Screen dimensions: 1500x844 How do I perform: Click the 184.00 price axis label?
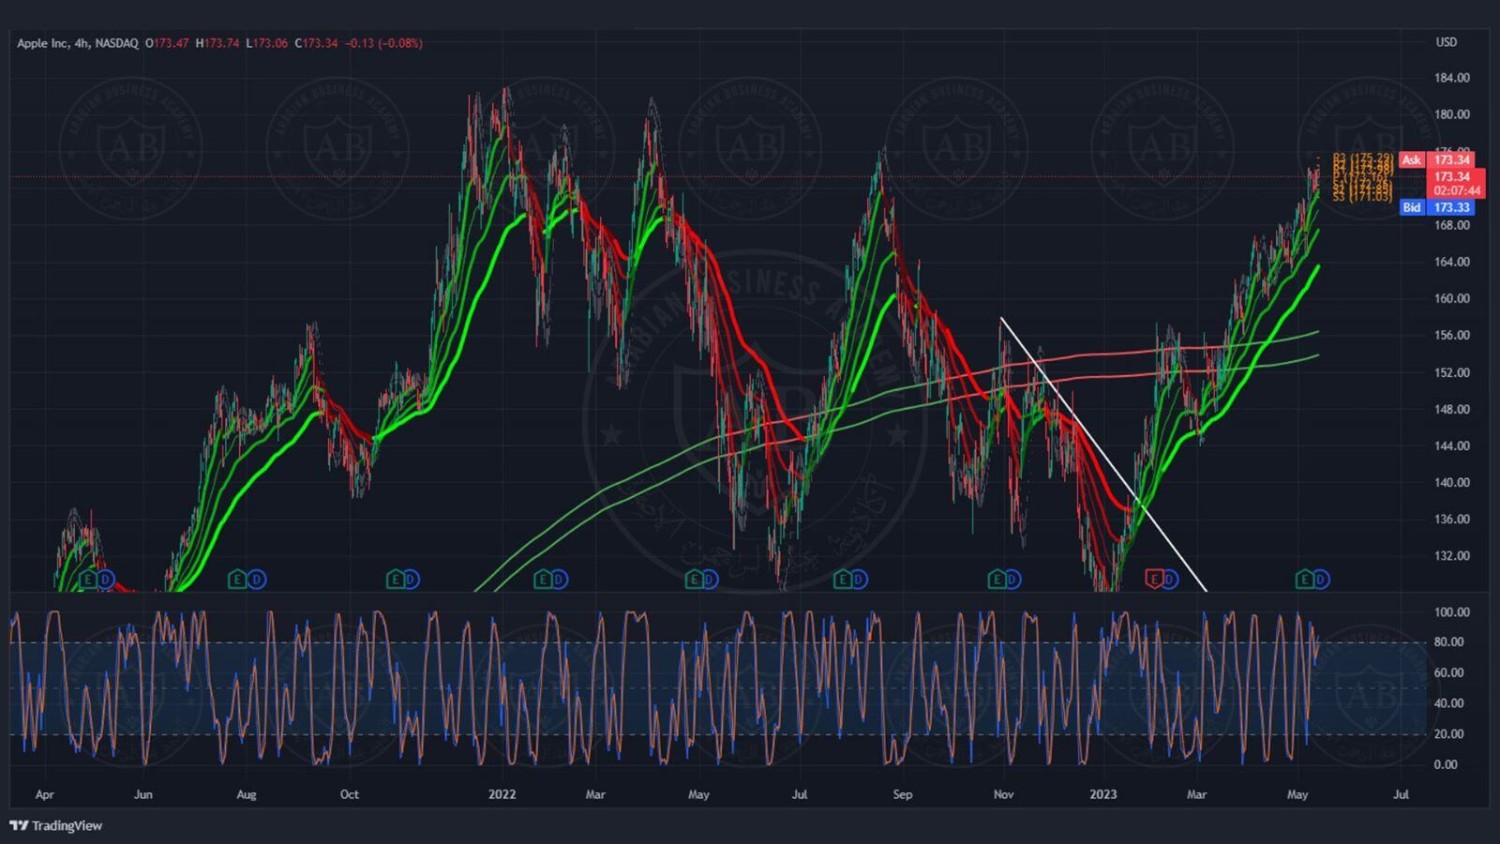point(1452,78)
